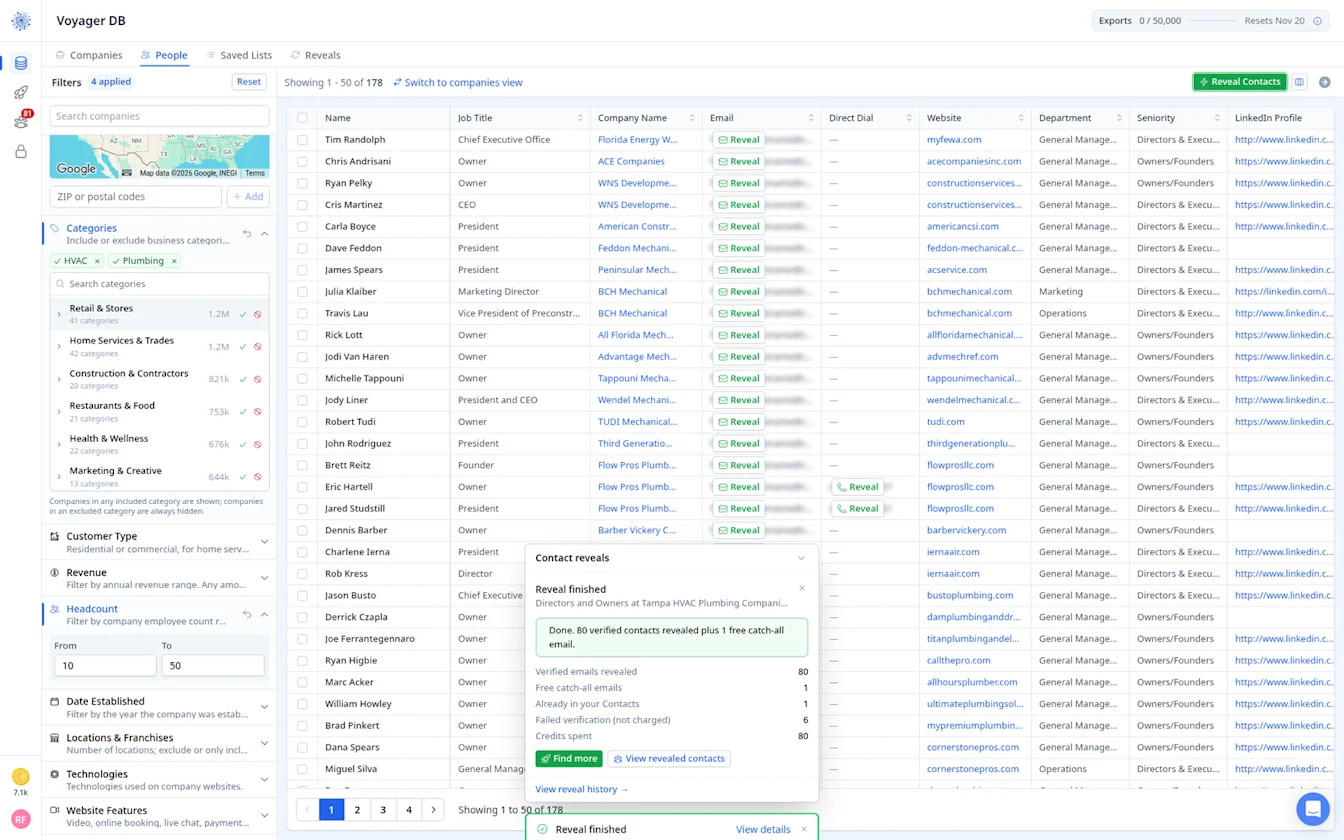
Task: Open View reveal history link
Action: click(x=582, y=789)
